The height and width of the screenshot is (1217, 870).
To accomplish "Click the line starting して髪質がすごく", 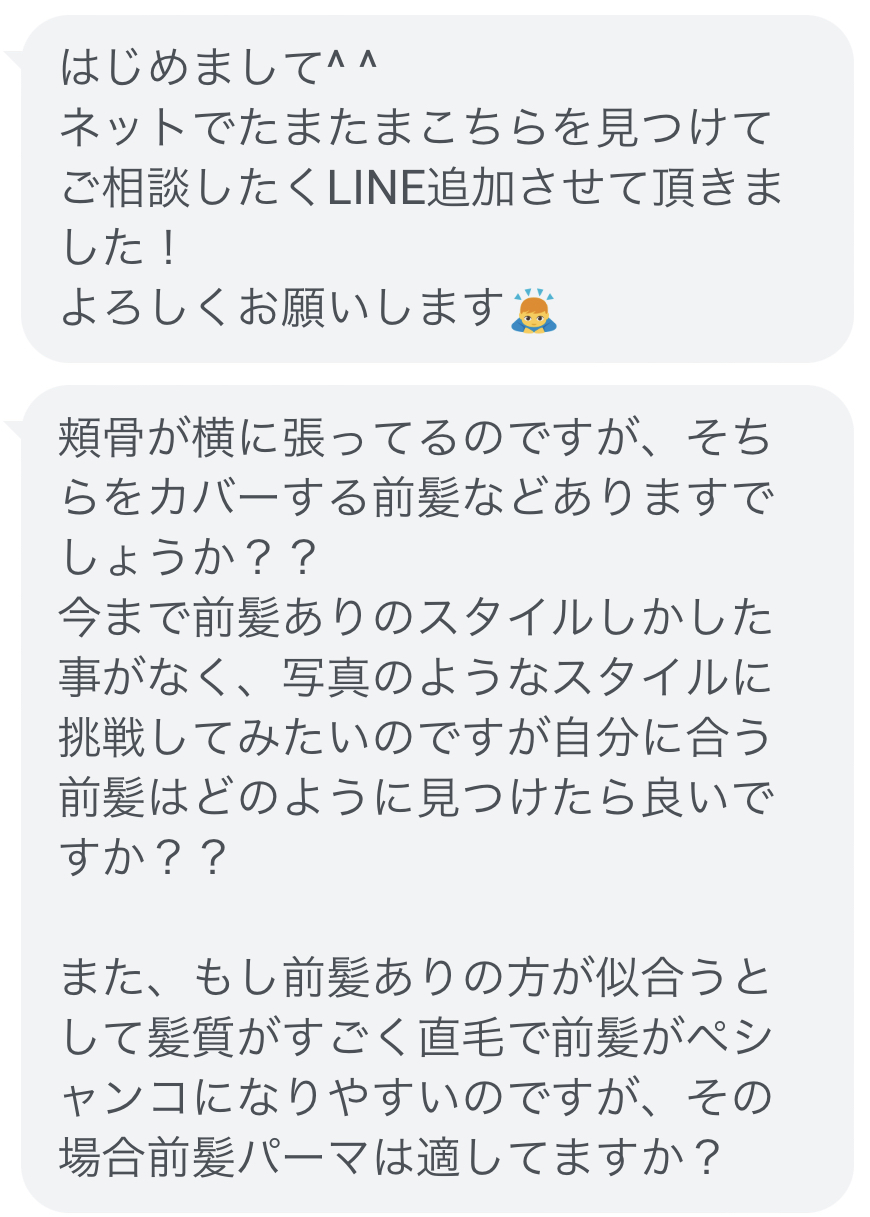I will point(418,1040).
